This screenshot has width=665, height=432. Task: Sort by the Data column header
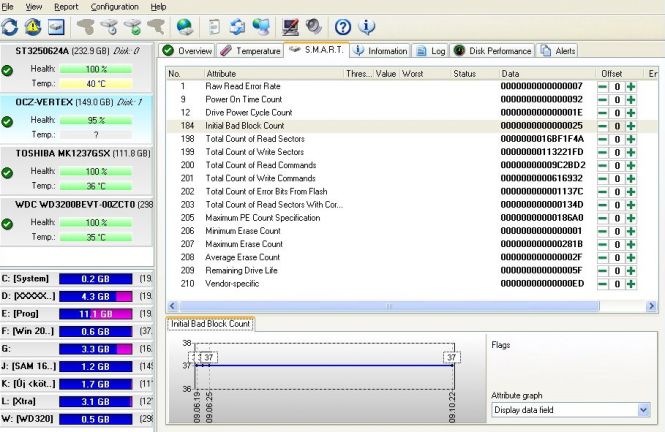[547, 73]
